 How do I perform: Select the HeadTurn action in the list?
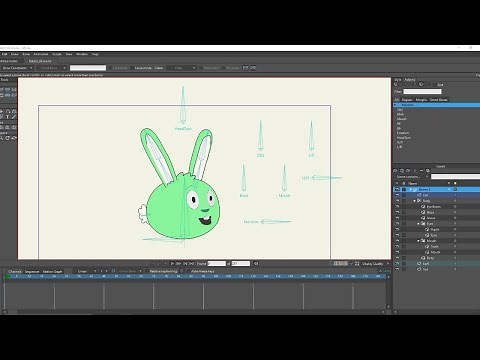(x=404, y=138)
